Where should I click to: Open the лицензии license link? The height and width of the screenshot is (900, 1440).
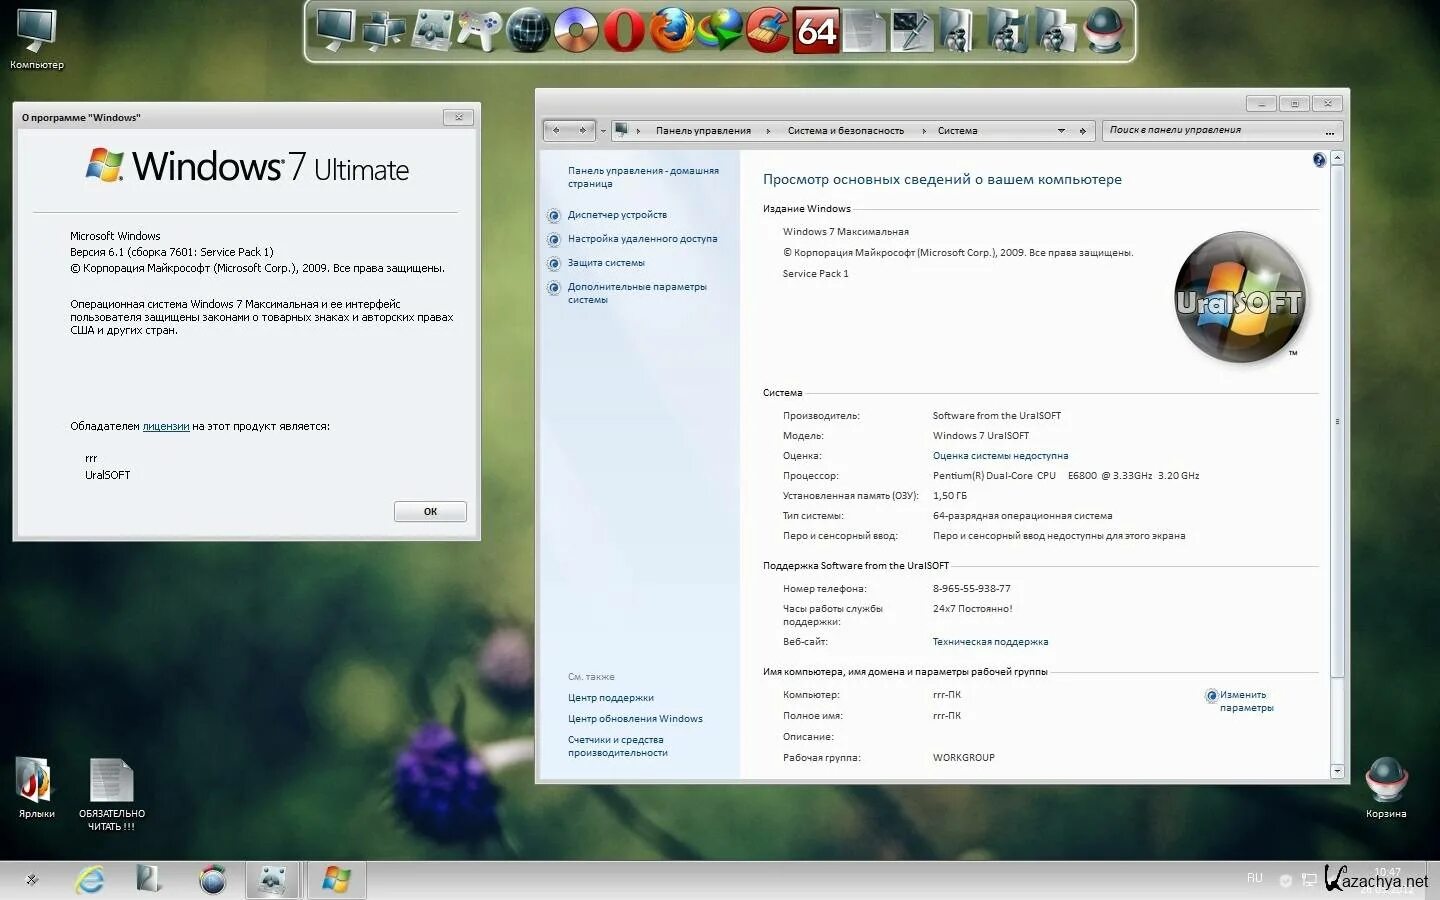pos(166,426)
